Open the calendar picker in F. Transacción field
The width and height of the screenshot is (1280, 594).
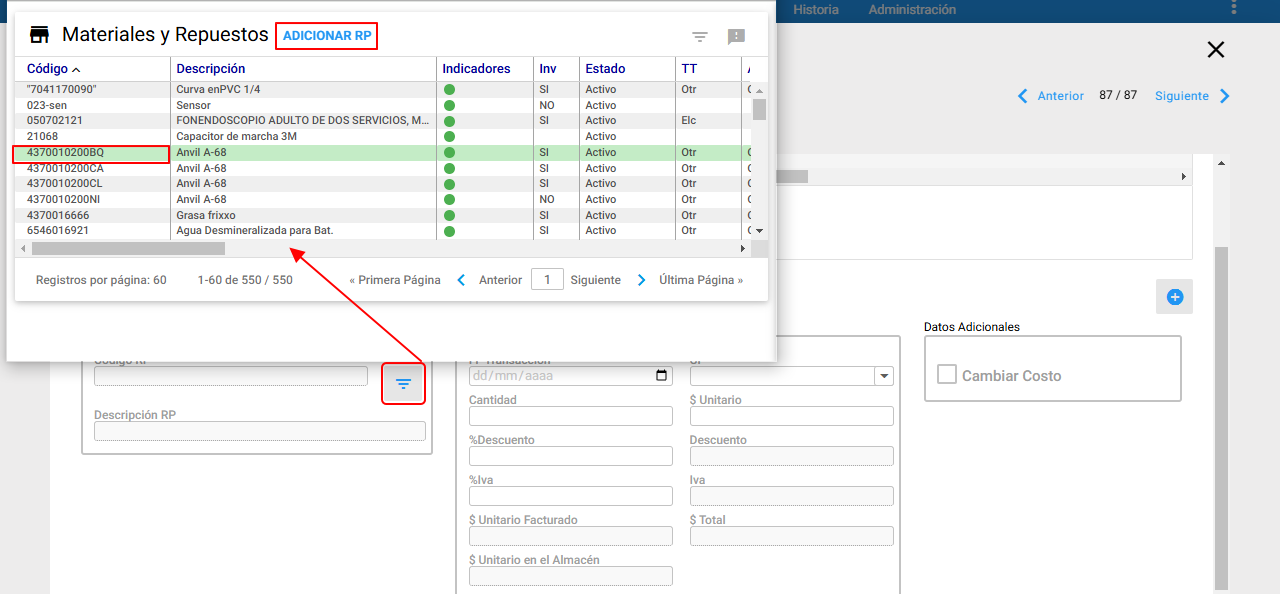click(x=661, y=376)
